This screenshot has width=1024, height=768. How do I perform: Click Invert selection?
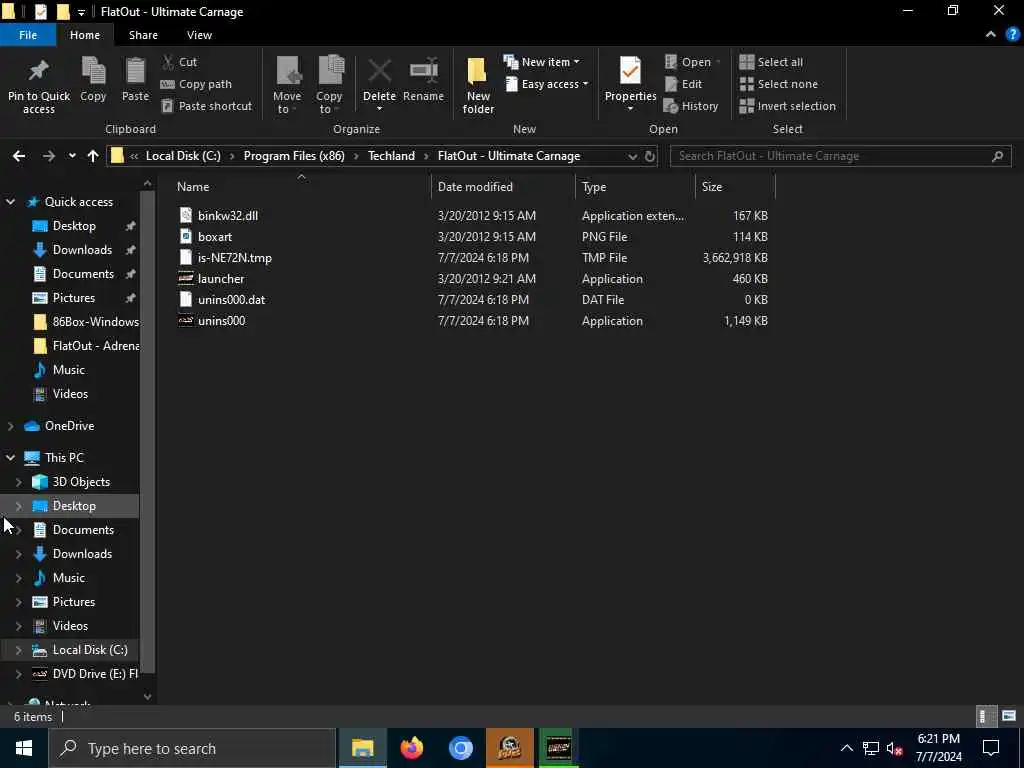click(788, 106)
